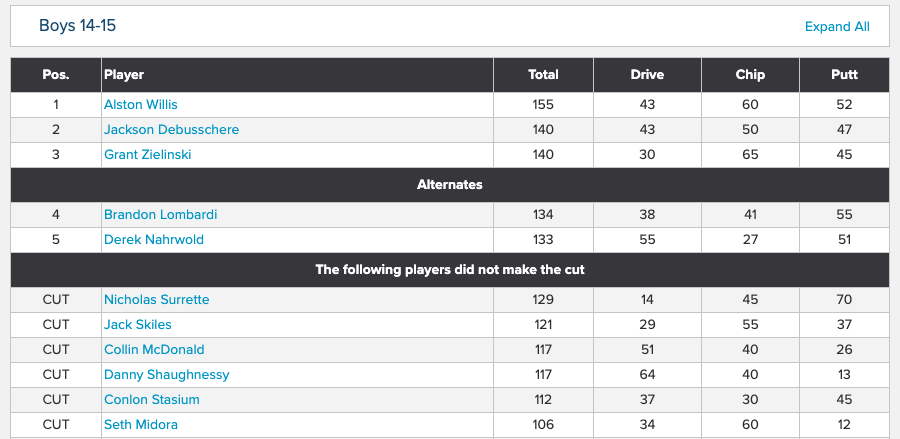
Task: Select the Boys 14-15 division heading
Action: pyautogui.click(x=77, y=26)
